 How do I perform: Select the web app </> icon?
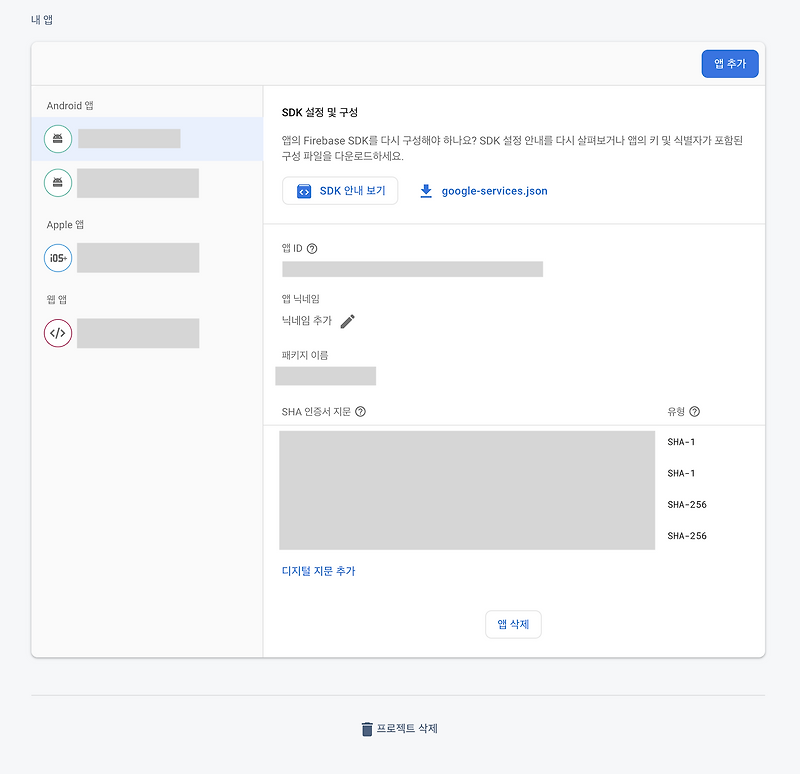(x=57, y=333)
